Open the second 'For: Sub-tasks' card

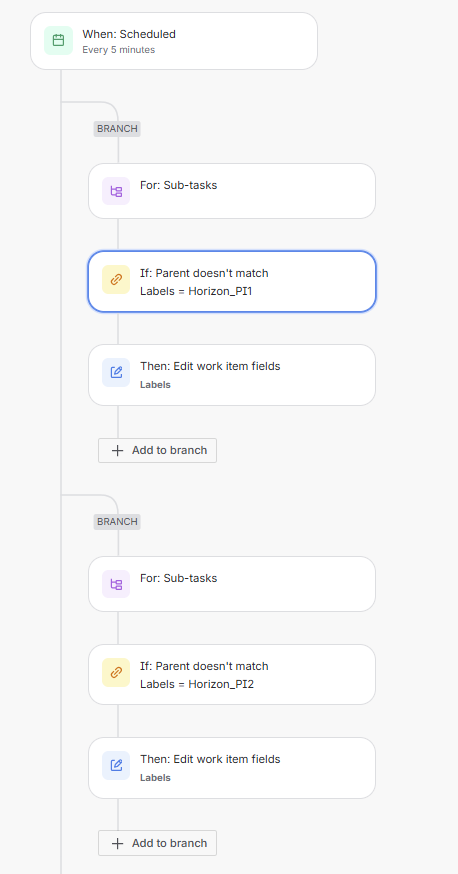point(232,584)
